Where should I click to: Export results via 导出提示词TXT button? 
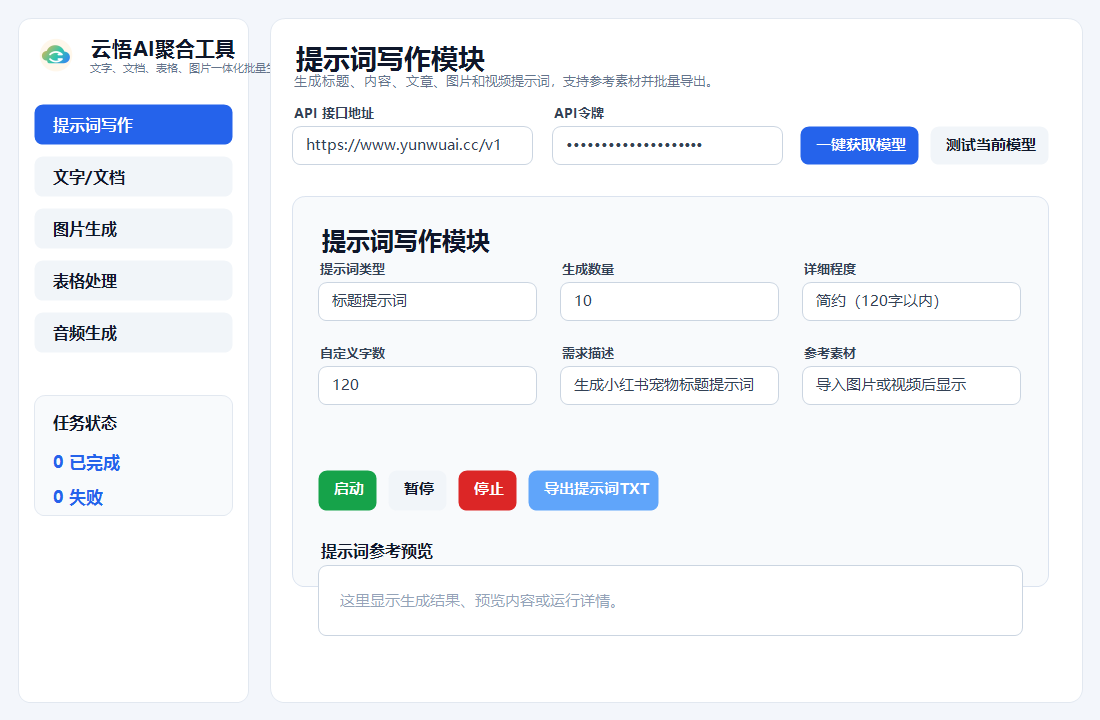pos(593,490)
